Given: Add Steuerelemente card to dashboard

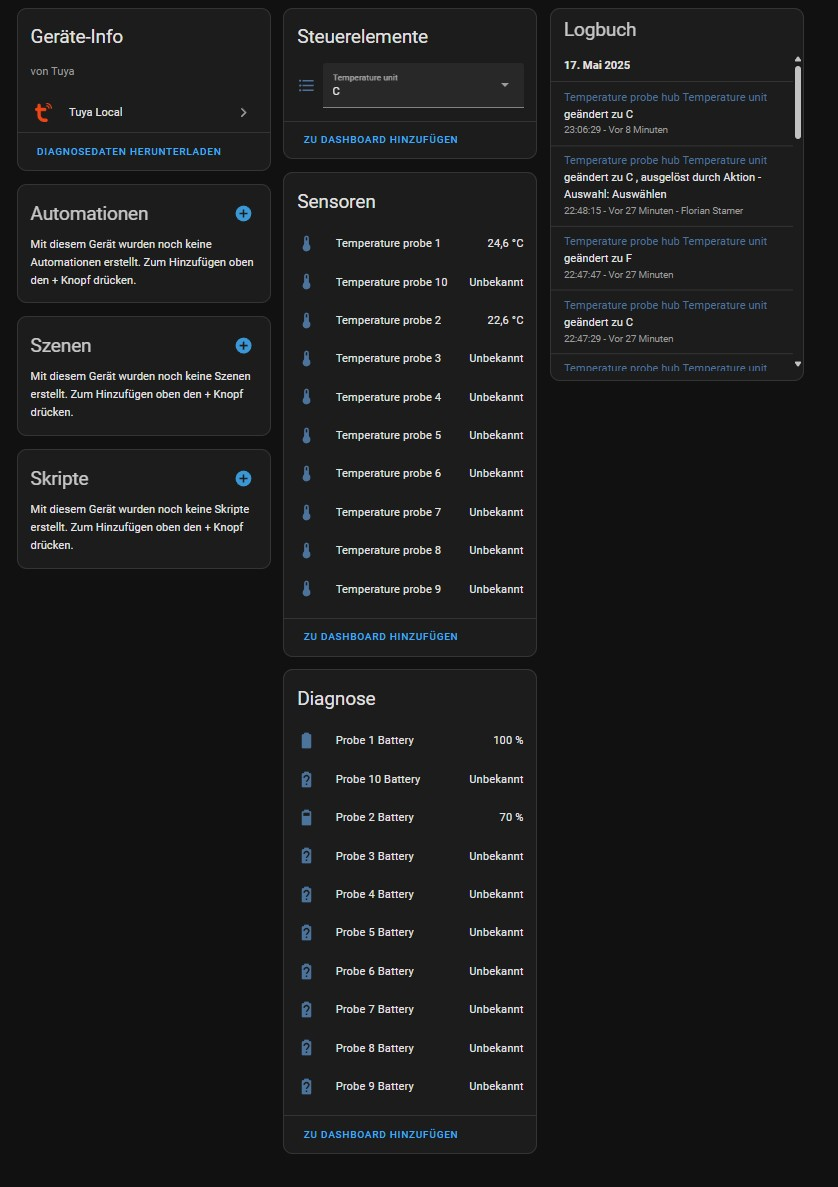Looking at the screenshot, I should (380, 140).
